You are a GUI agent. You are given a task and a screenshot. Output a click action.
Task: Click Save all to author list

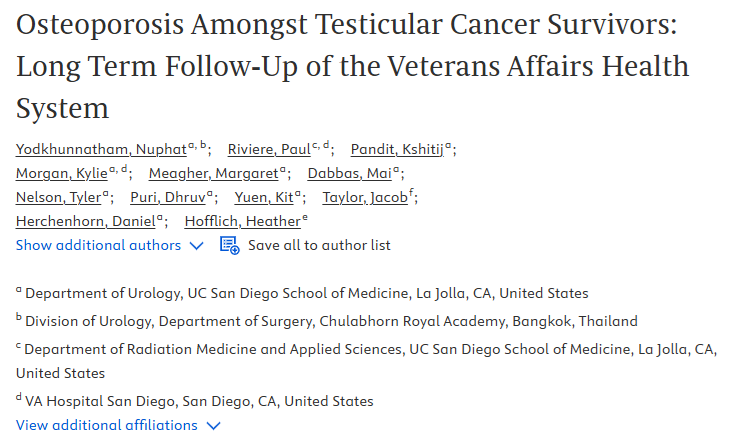pos(319,245)
